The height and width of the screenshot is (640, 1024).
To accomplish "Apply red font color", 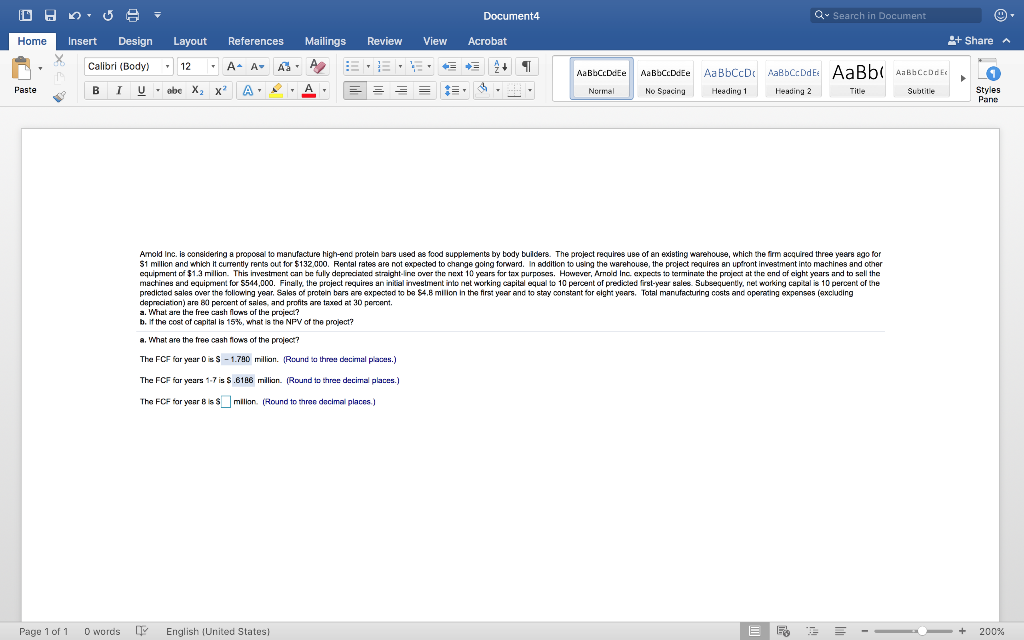I will 310,91.
